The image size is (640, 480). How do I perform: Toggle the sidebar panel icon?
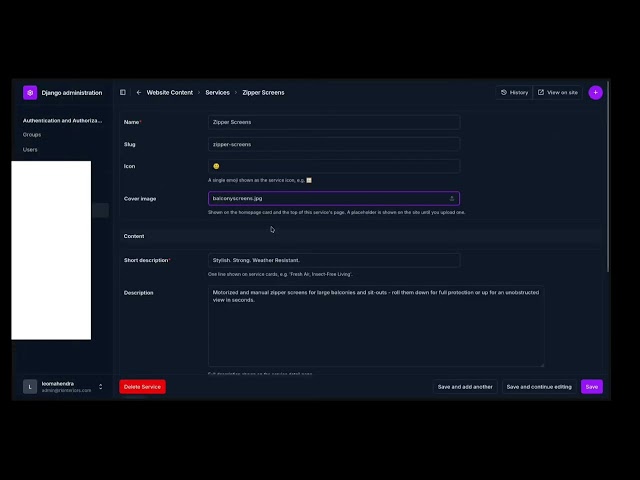click(123, 93)
